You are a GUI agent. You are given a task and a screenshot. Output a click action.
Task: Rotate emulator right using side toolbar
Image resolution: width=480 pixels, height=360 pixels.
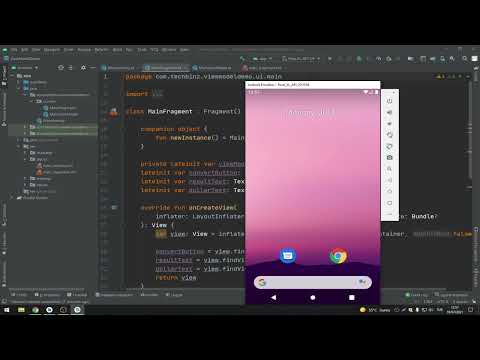pyautogui.click(x=389, y=146)
